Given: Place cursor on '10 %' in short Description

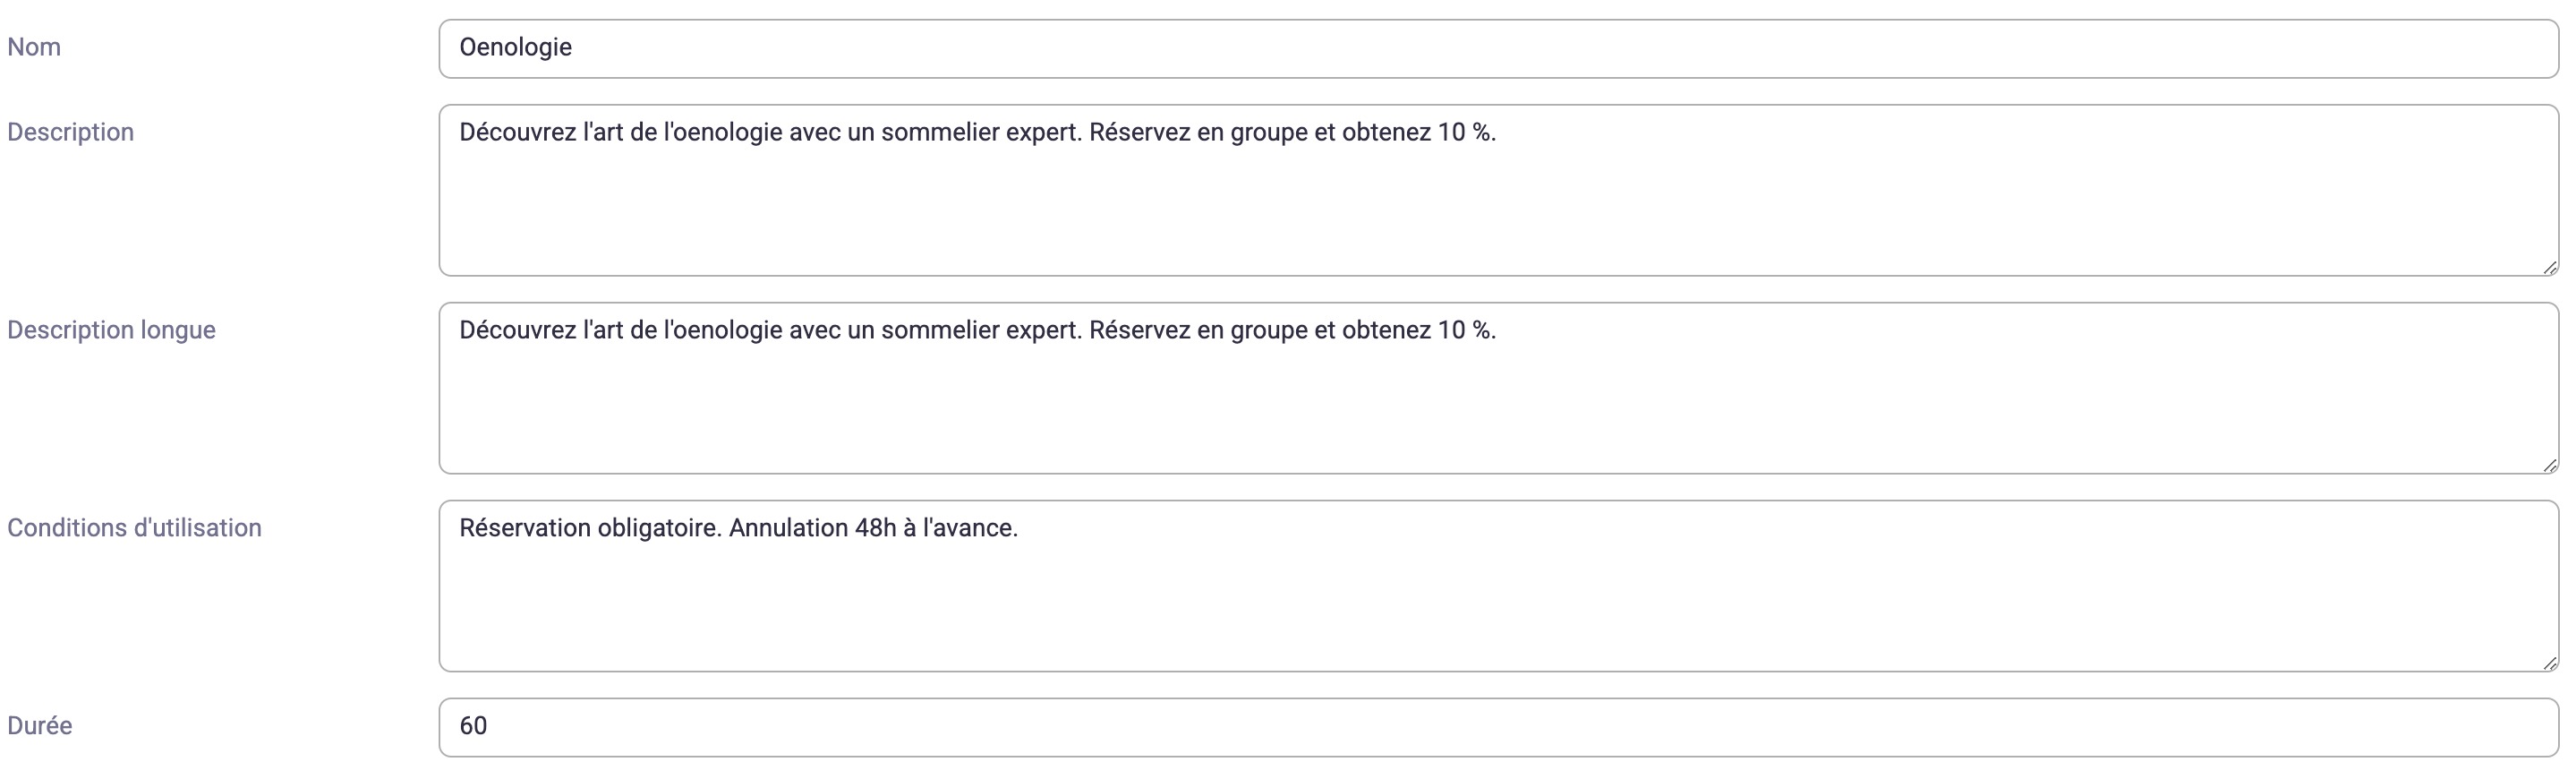Looking at the screenshot, I should [x=1464, y=132].
